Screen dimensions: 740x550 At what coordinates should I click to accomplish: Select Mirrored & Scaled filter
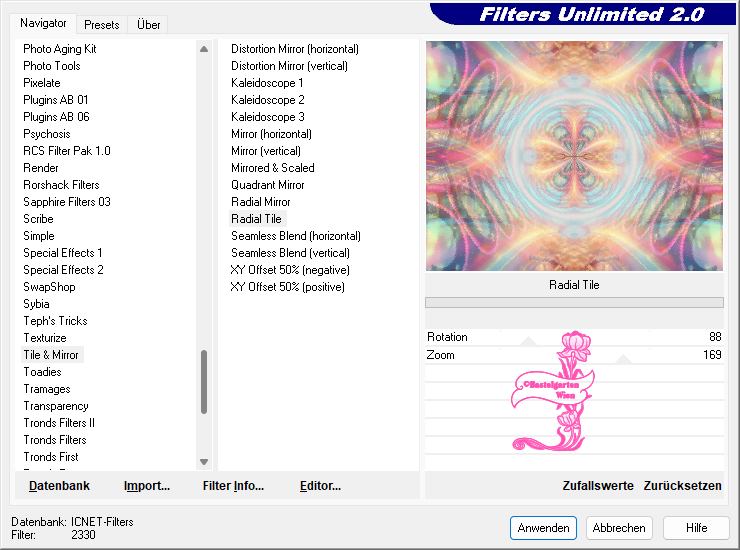(273, 168)
